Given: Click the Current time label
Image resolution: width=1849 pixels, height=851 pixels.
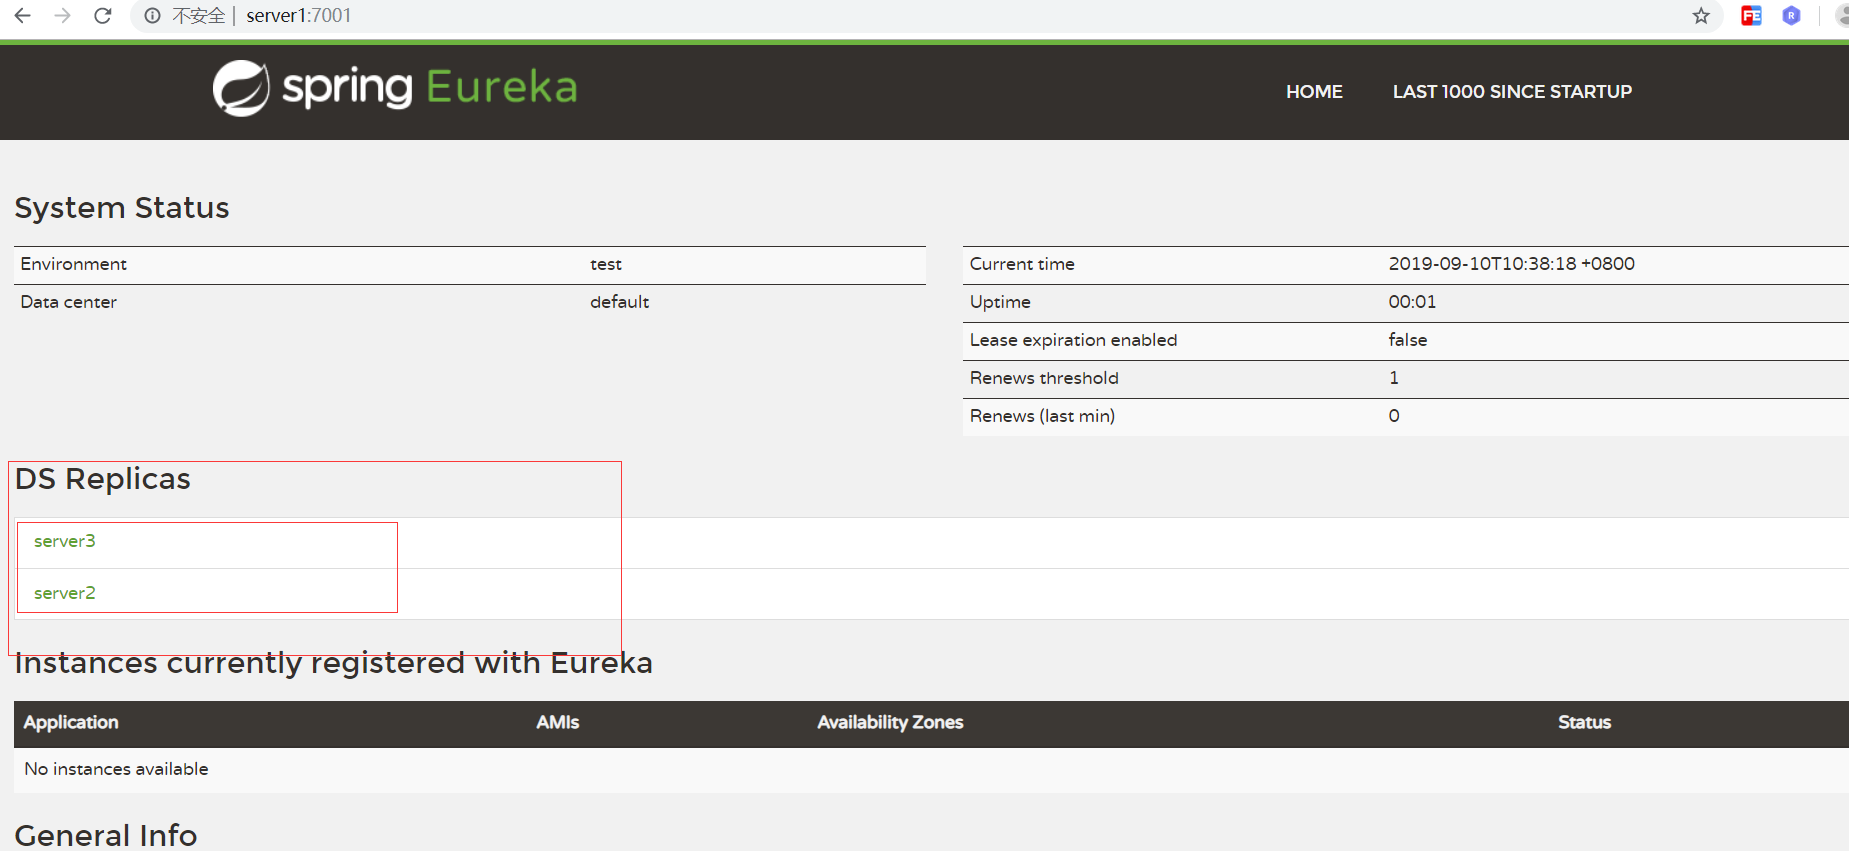Looking at the screenshot, I should 1022,264.
